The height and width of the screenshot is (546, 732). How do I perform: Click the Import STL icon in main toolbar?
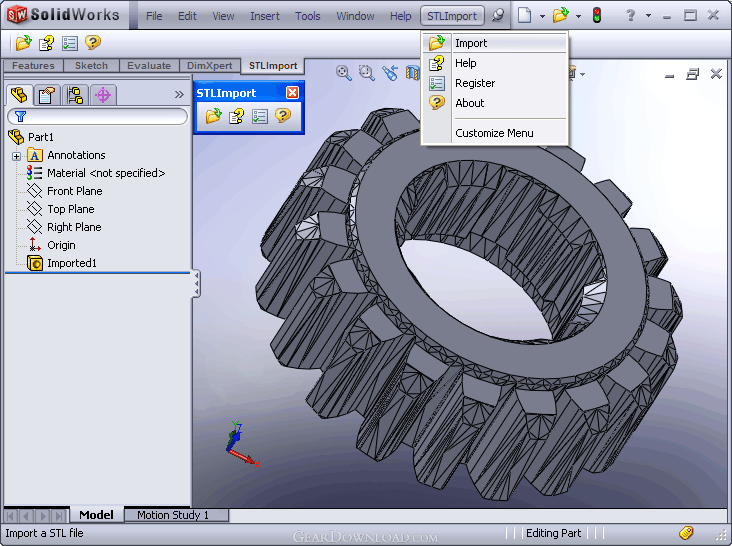click(x=23, y=43)
